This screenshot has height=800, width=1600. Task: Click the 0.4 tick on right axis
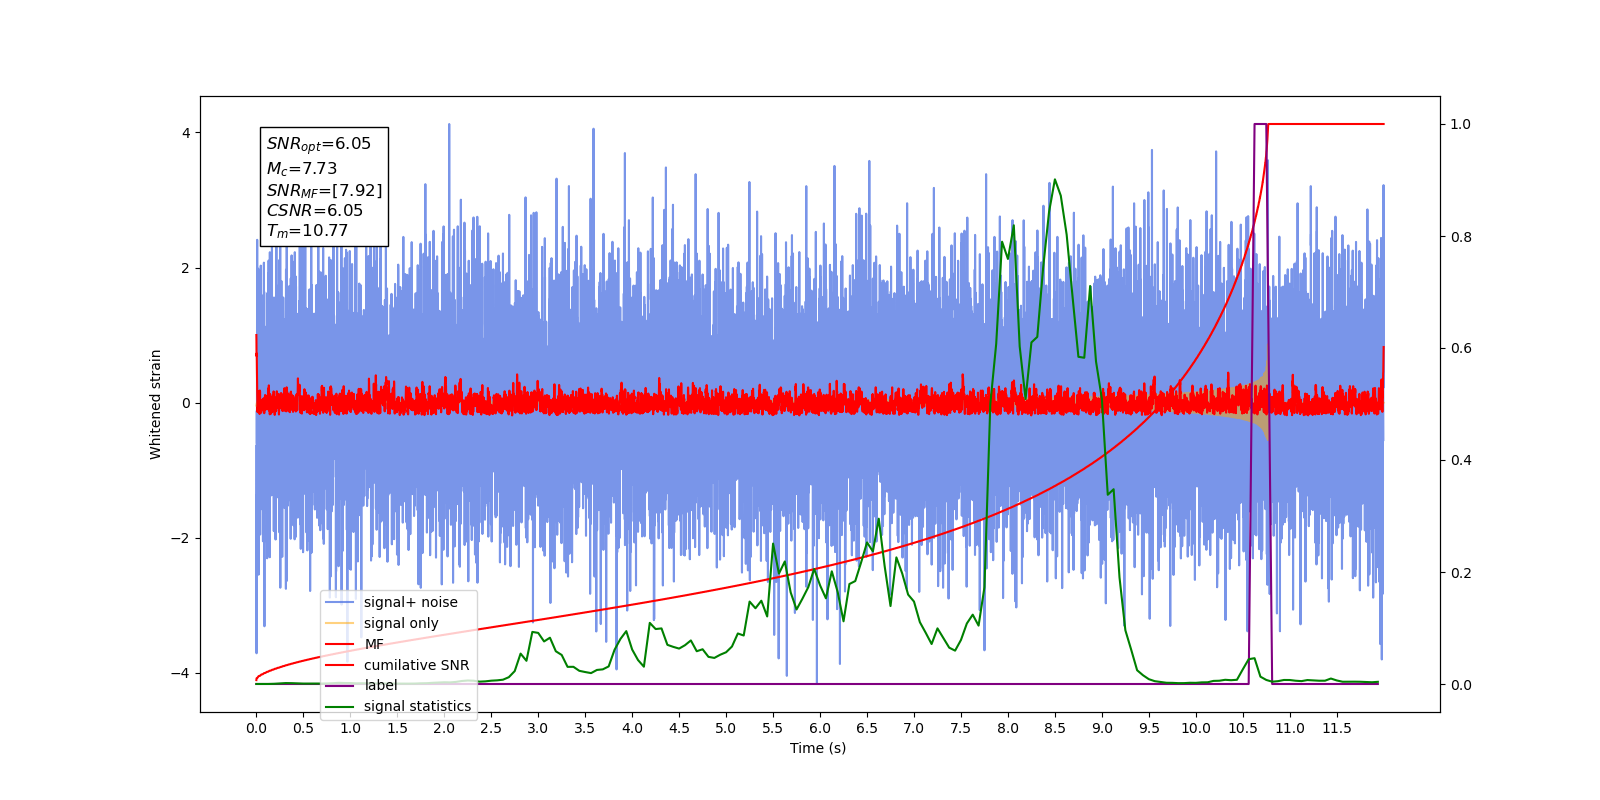coord(1461,460)
